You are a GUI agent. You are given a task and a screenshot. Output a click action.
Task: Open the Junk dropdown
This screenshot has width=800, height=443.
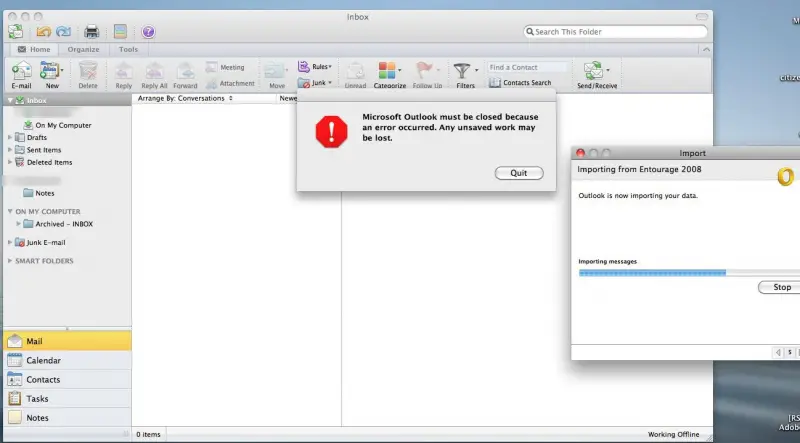point(315,83)
